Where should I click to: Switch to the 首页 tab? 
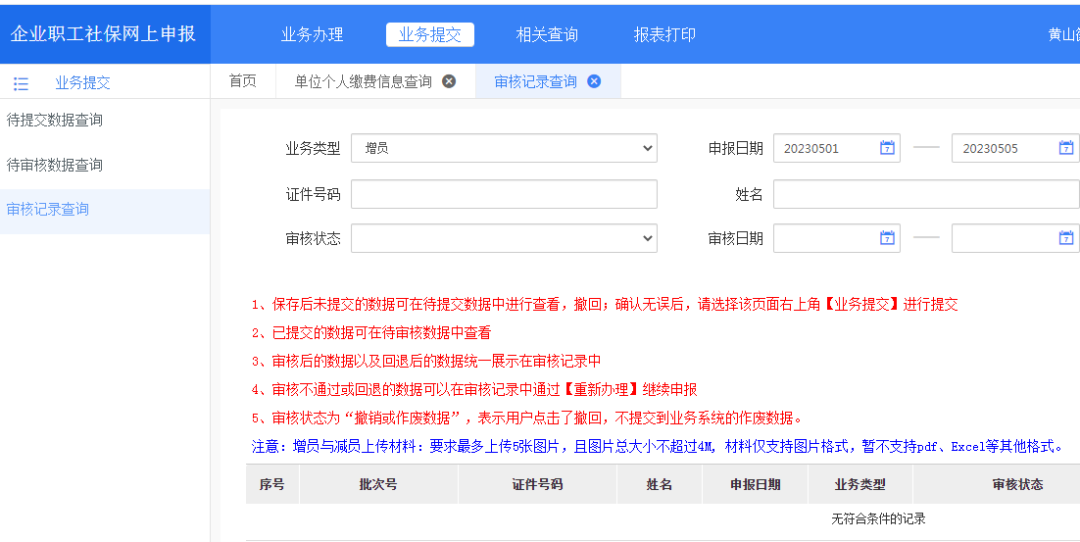click(x=242, y=81)
